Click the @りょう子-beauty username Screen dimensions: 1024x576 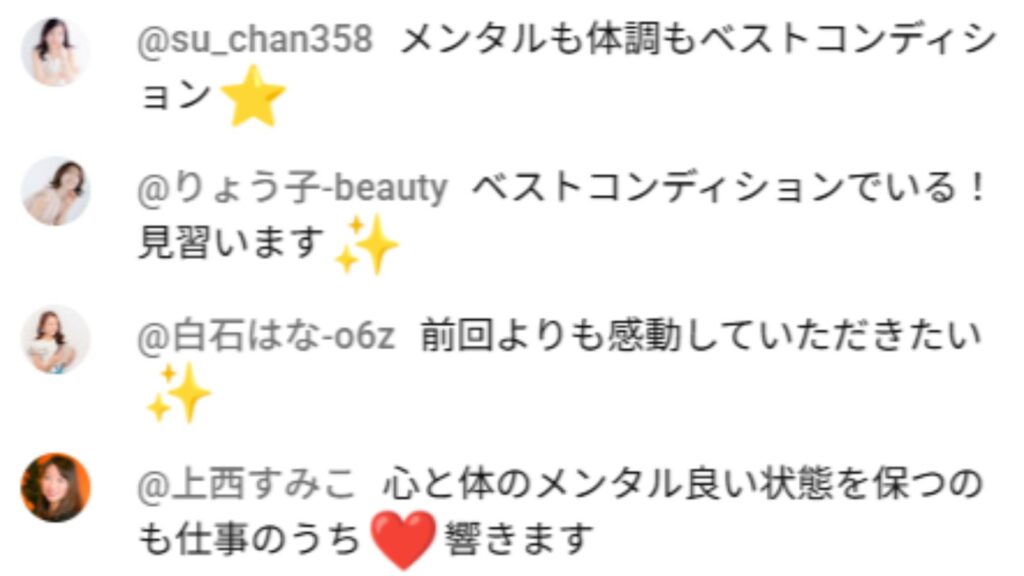tap(293, 188)
